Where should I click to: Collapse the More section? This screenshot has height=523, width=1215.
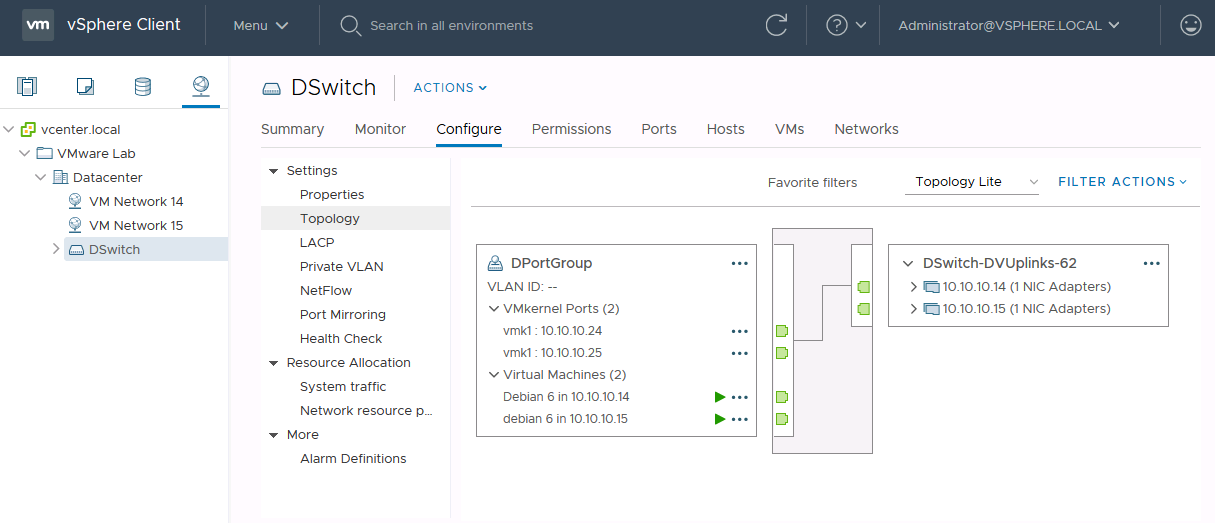point(274,435)
